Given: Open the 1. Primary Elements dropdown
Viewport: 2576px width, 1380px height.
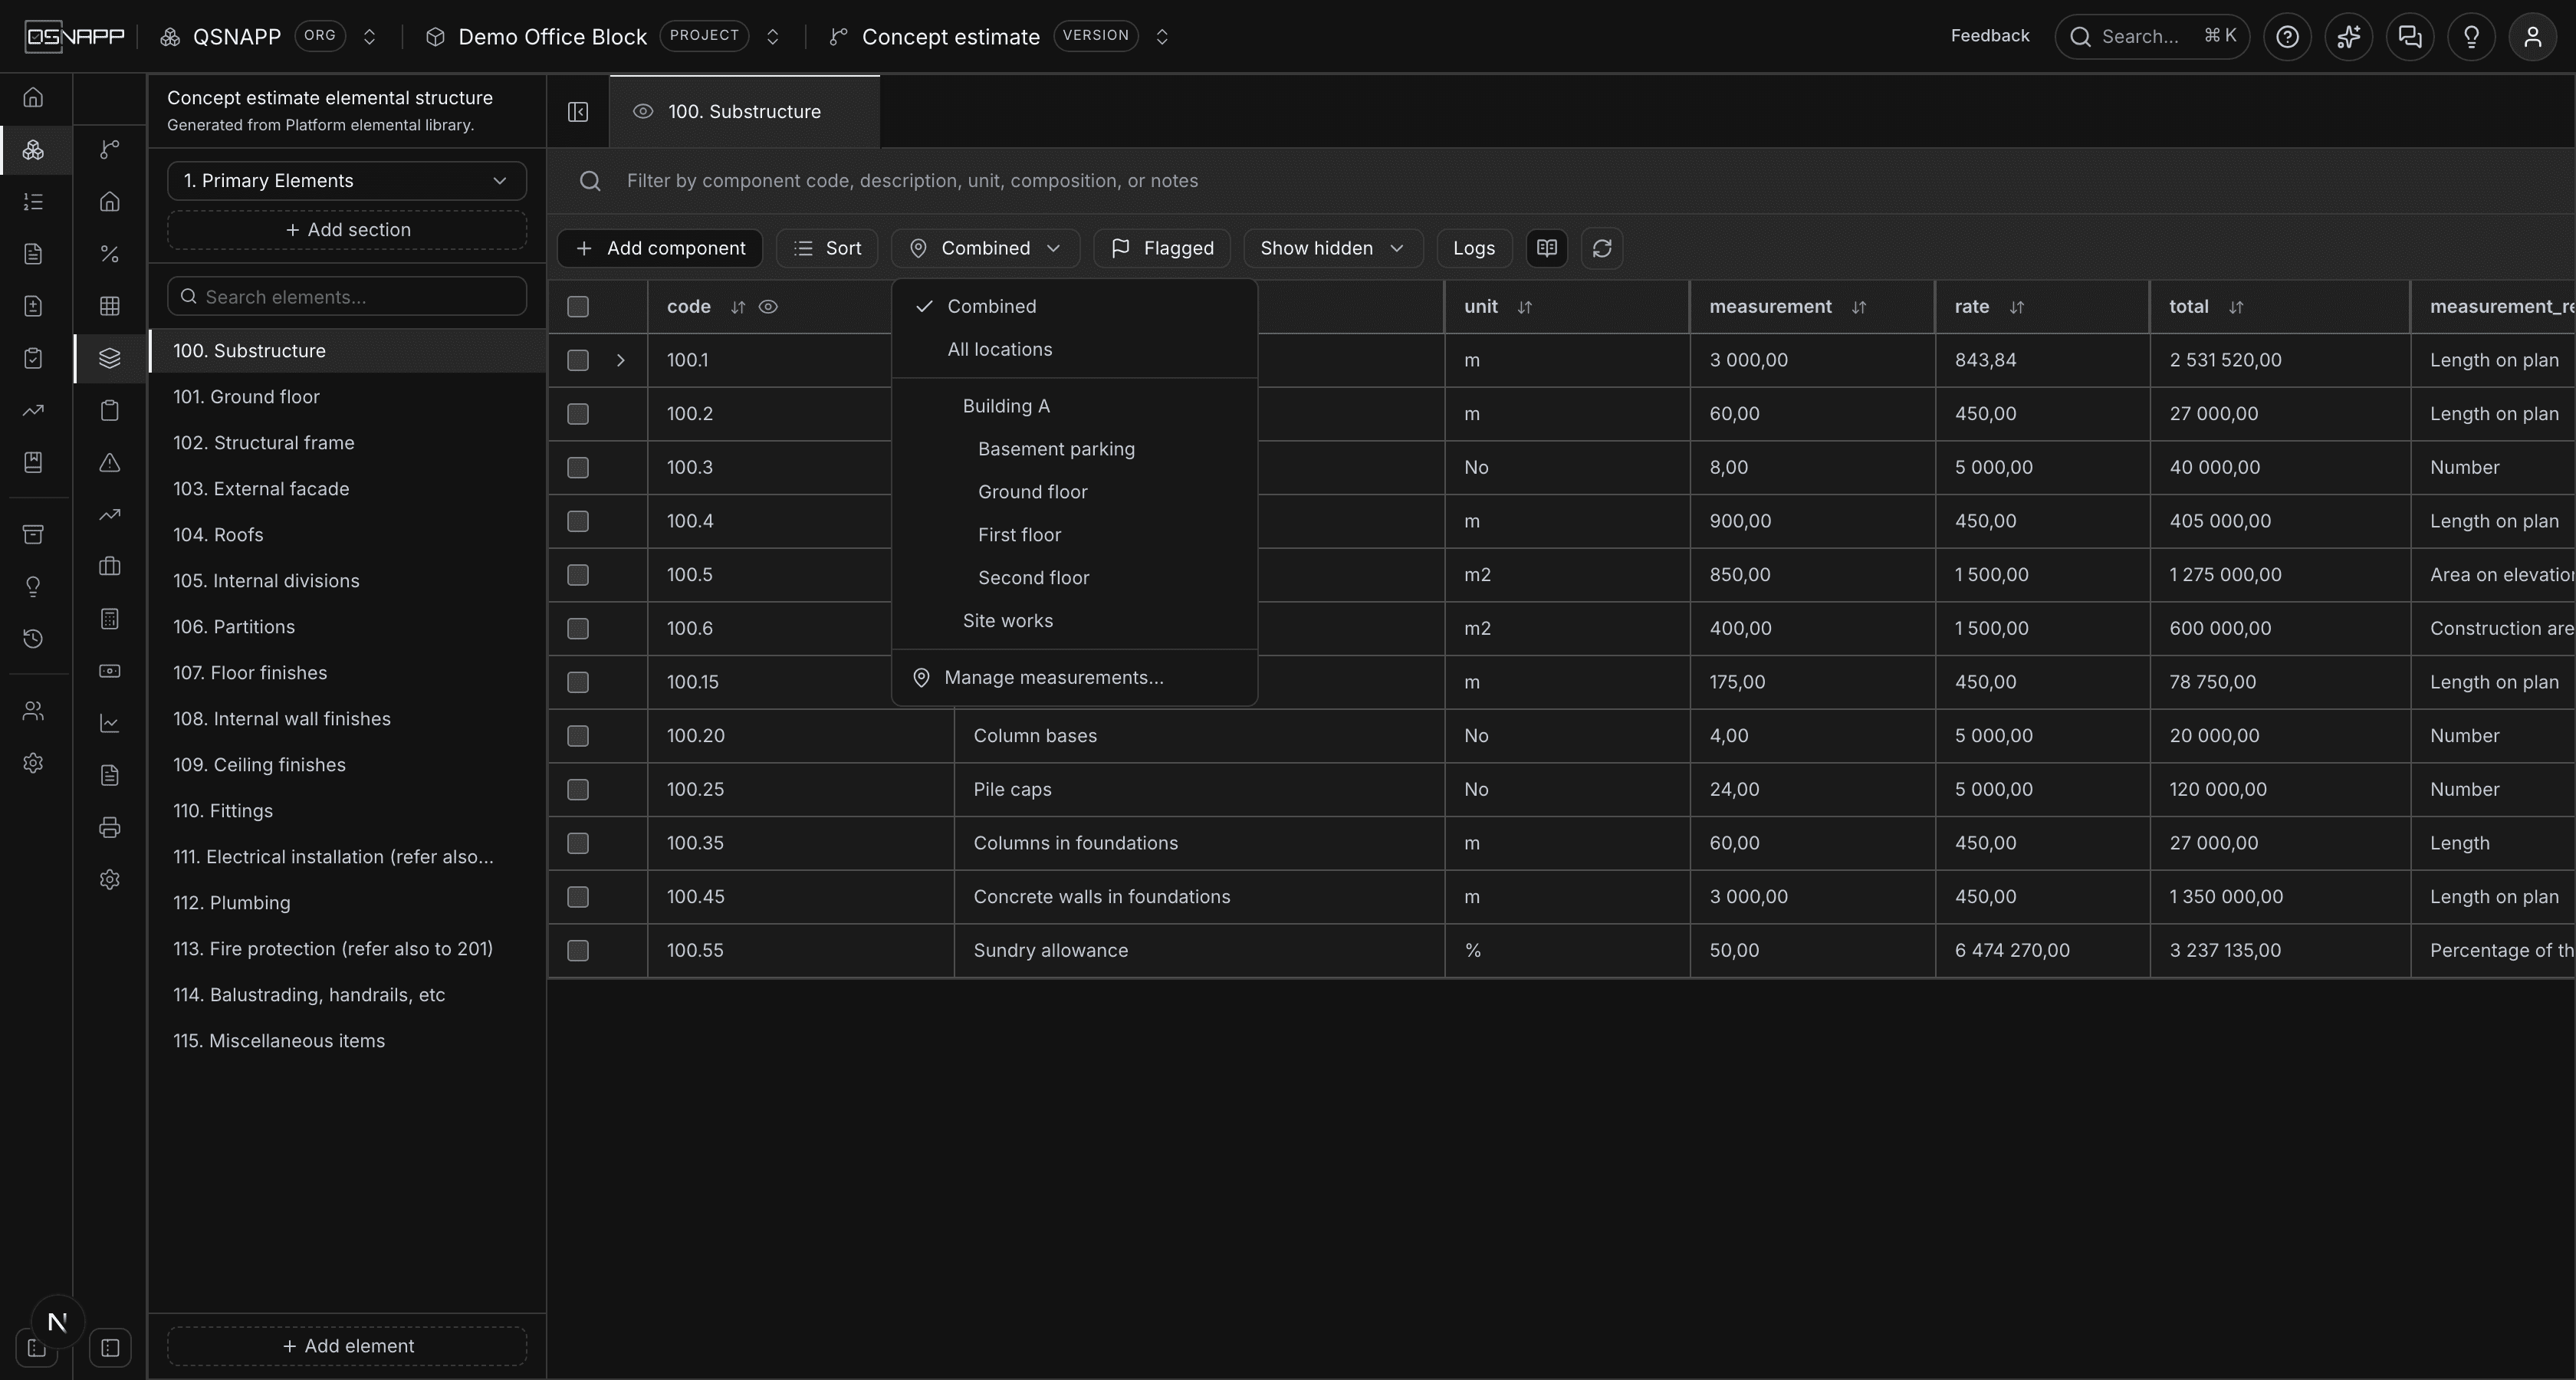Looking at the screenshot, I should coord(347,181).
